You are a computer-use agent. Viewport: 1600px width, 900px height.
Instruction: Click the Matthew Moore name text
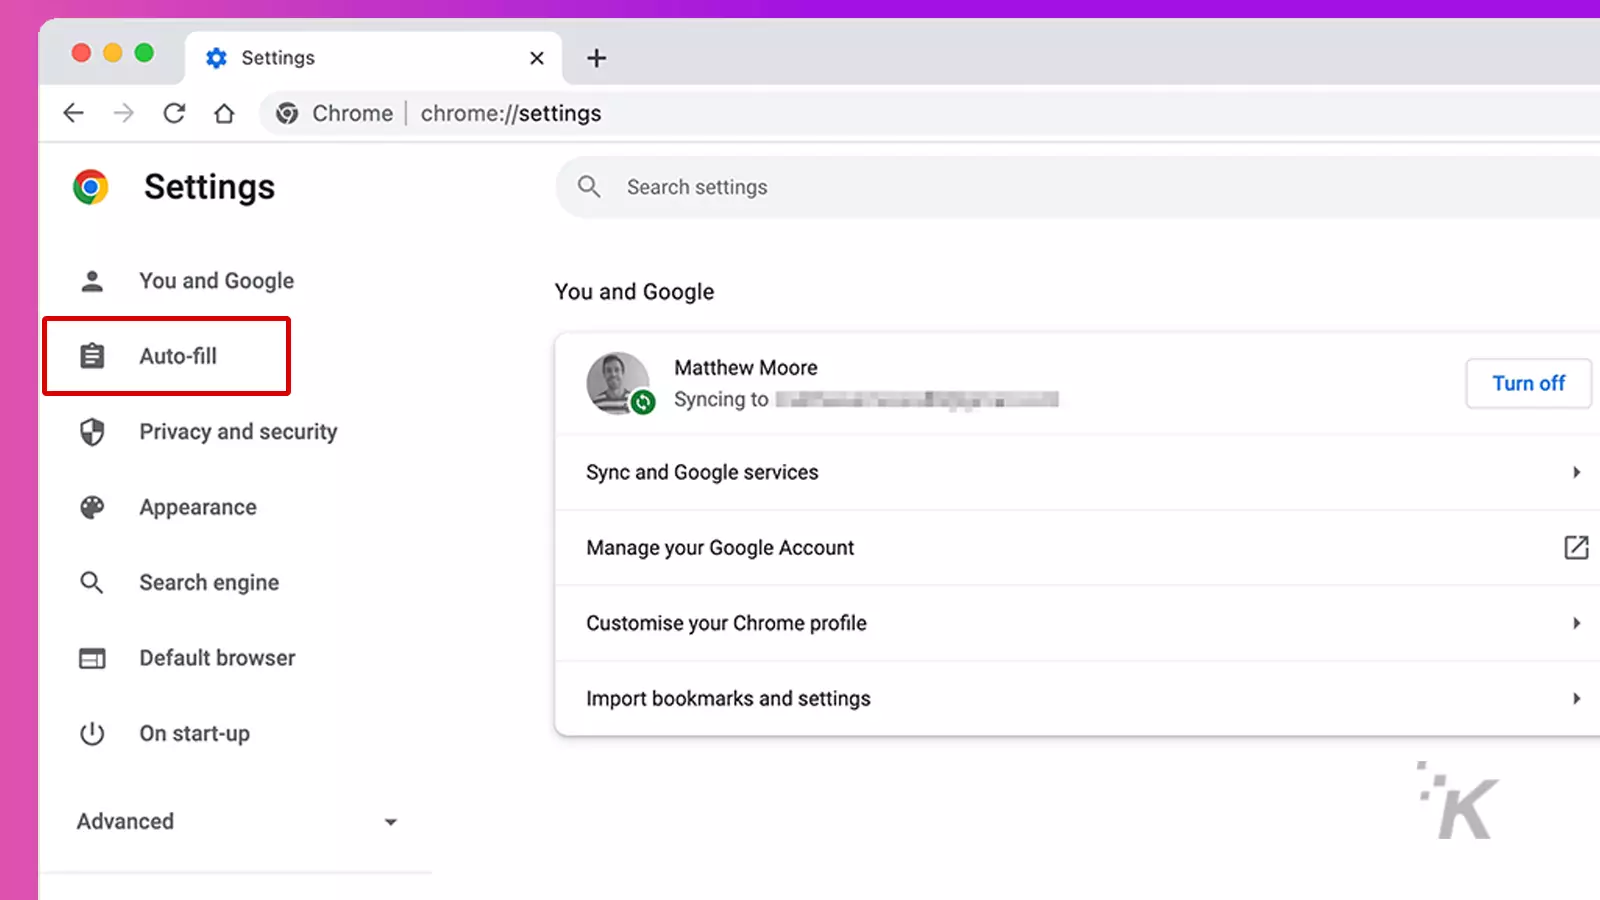[x=746, y=368]
